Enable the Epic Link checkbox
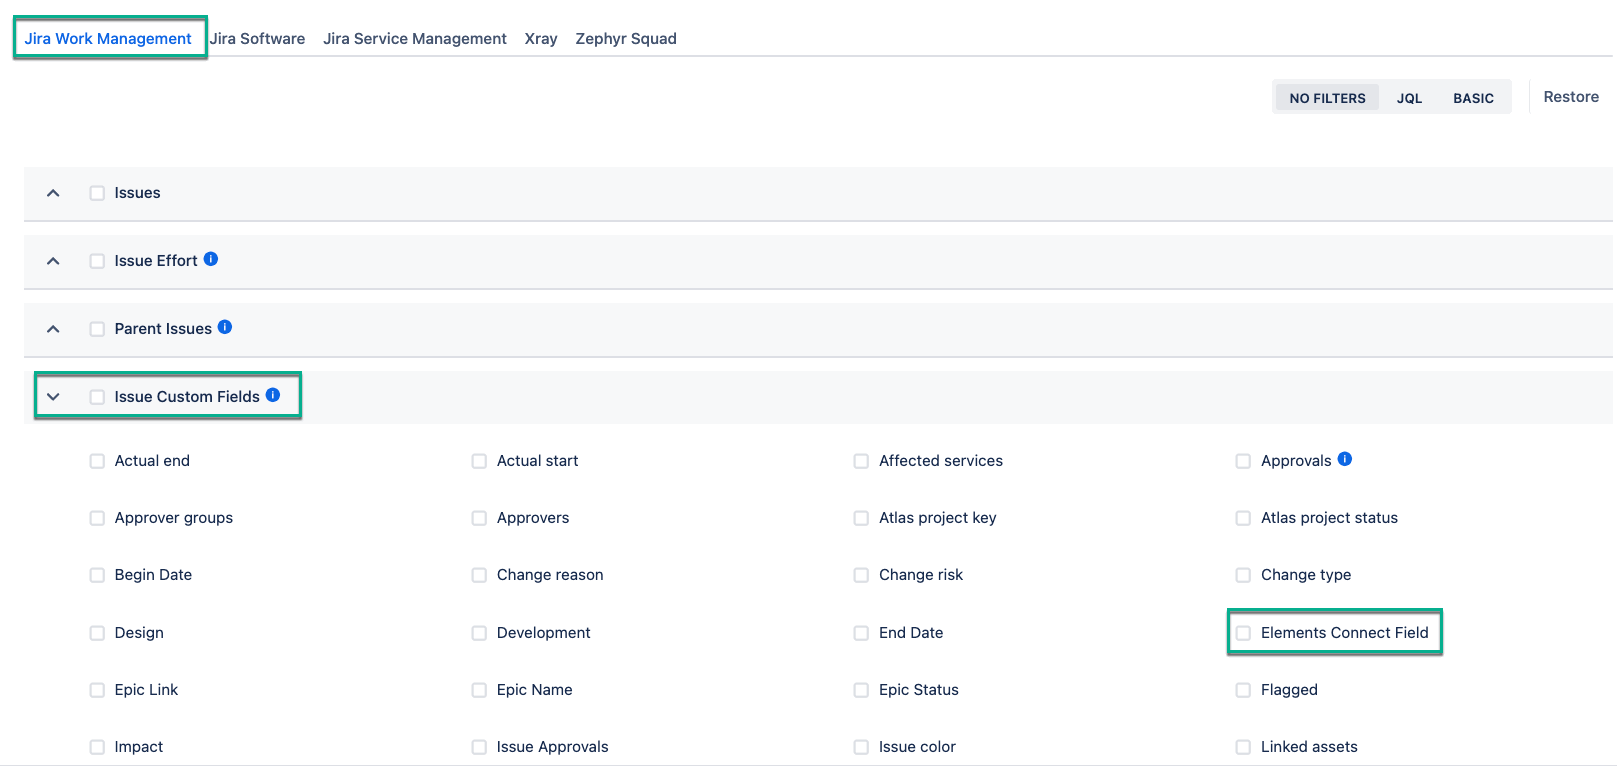Viewport: 1617px width, 766px height. 97,690
